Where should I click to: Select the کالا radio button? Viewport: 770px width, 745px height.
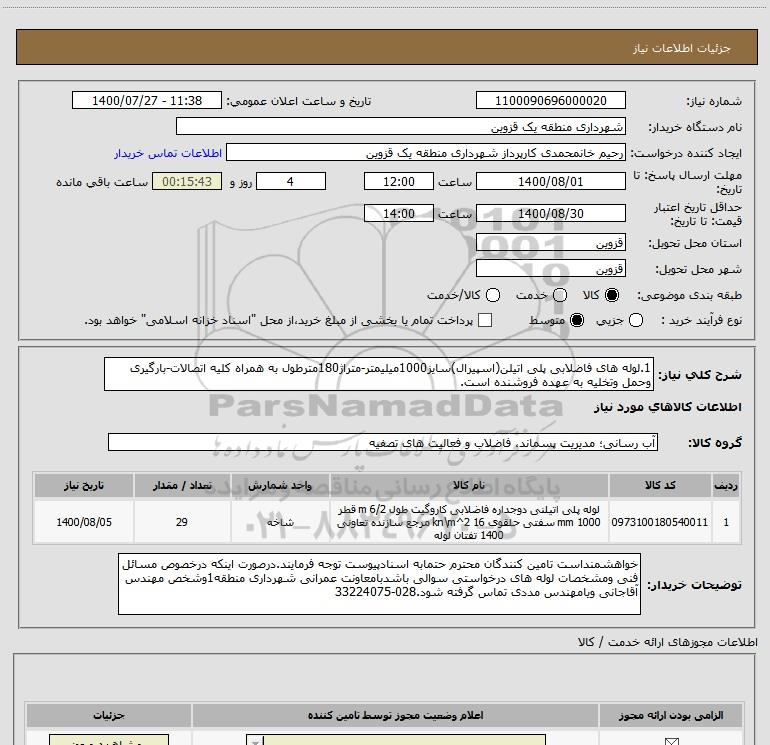tap(612, 295)
